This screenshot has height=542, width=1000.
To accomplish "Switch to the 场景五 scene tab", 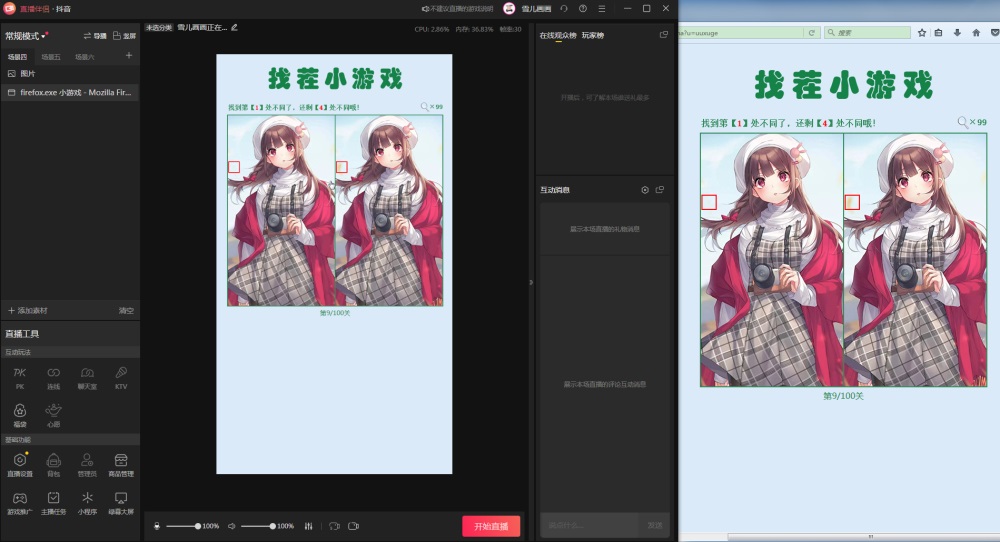I will [51, 57].
